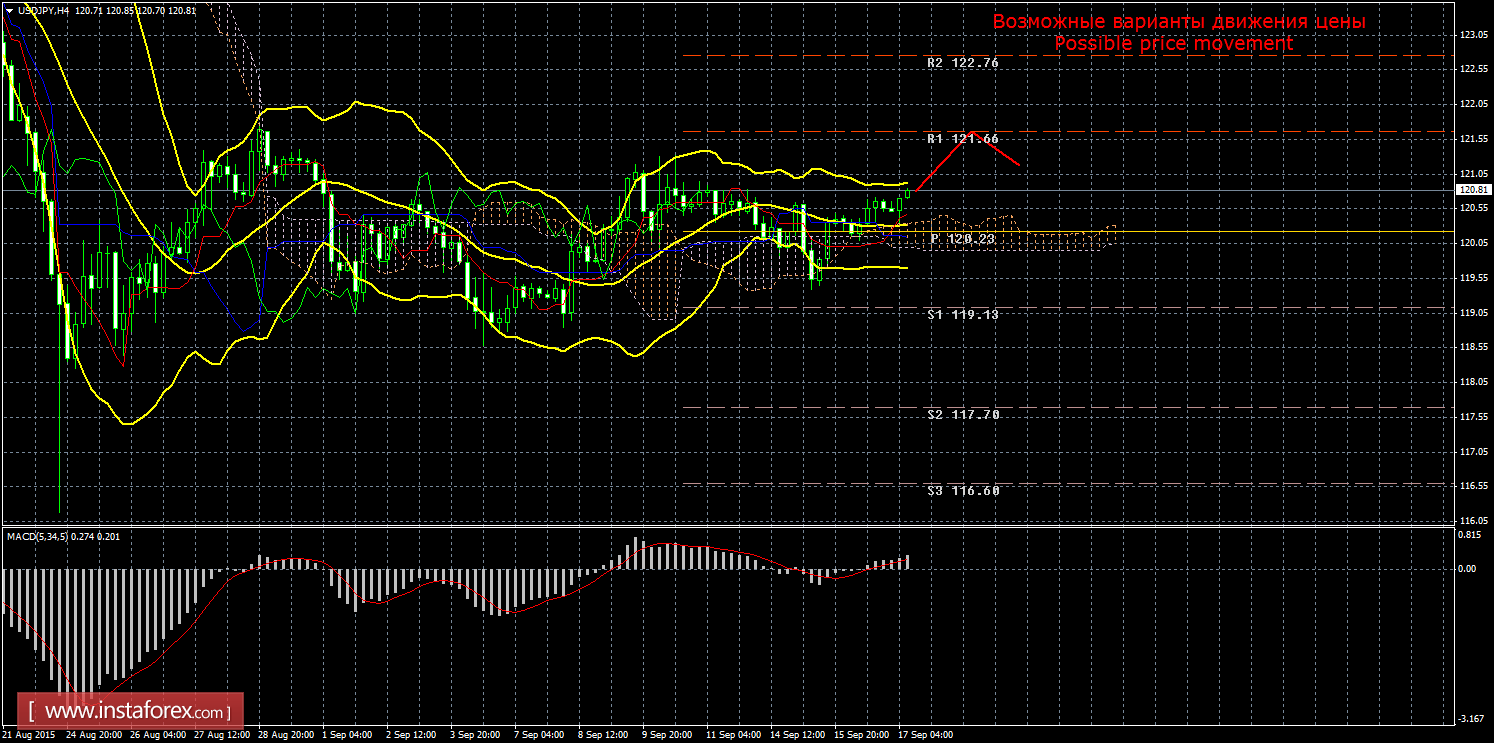The width and height of the screenshot is (1494, 743).
Task: Click the 27 Aug 12:00 time label
Action: pyautogui.click(x=221, y=735)
